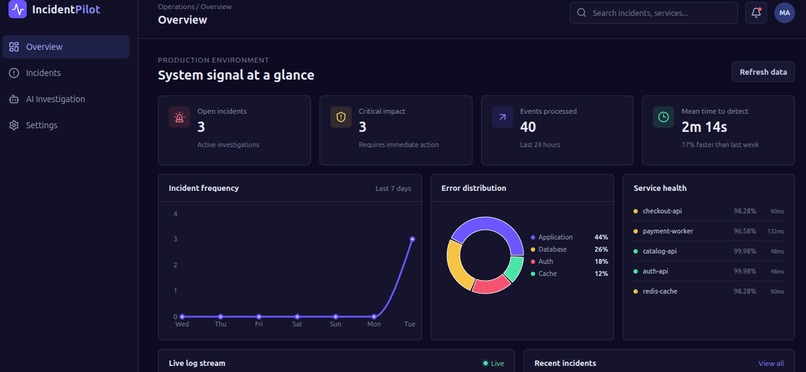Click the Critical impact card subtitle
Screen dimensions: 806x372
399,145
